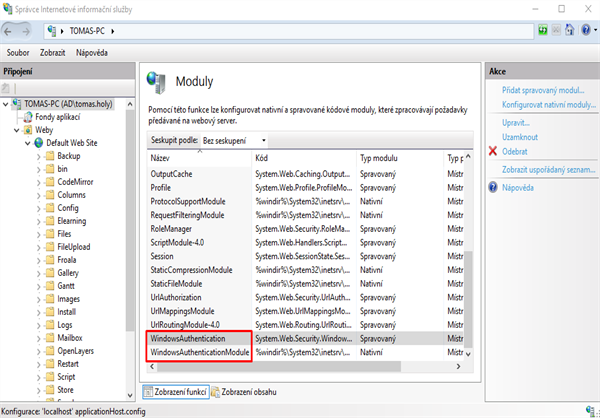Click the OpenLayers folder icon
This screenshot has width=600, height=418.
pos(50,351)
